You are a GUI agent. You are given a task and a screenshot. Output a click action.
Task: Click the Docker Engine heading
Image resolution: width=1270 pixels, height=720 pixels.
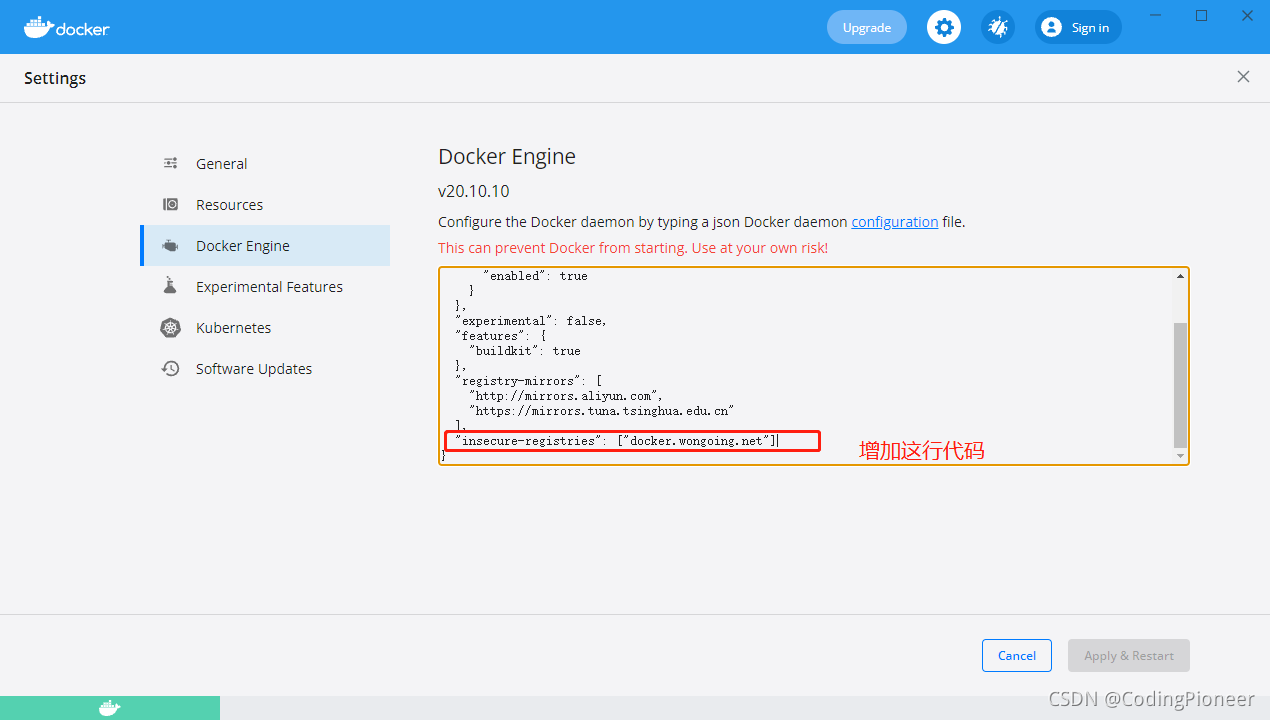tap(507, 157)
